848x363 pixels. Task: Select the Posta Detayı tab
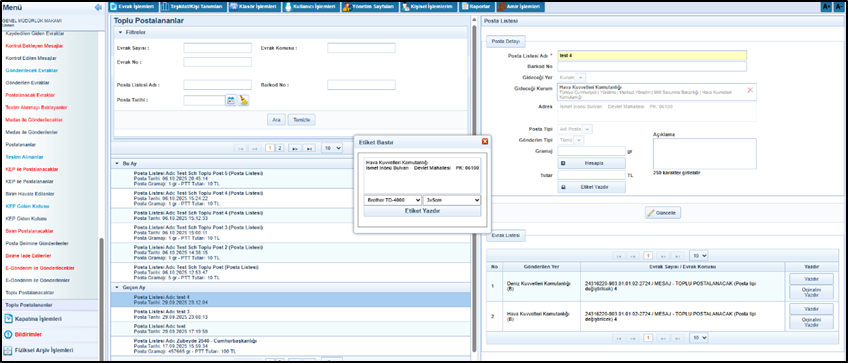click(506, 42)
